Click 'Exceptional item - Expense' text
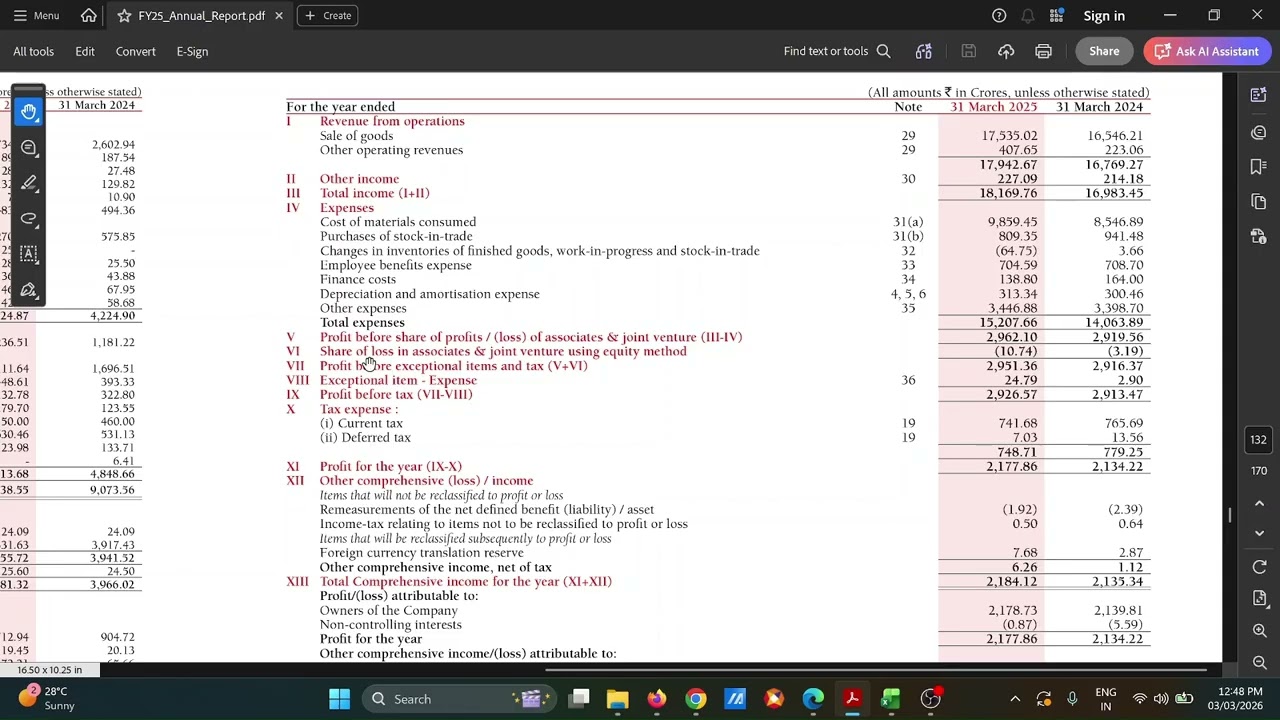 click(x=398, y=380)
